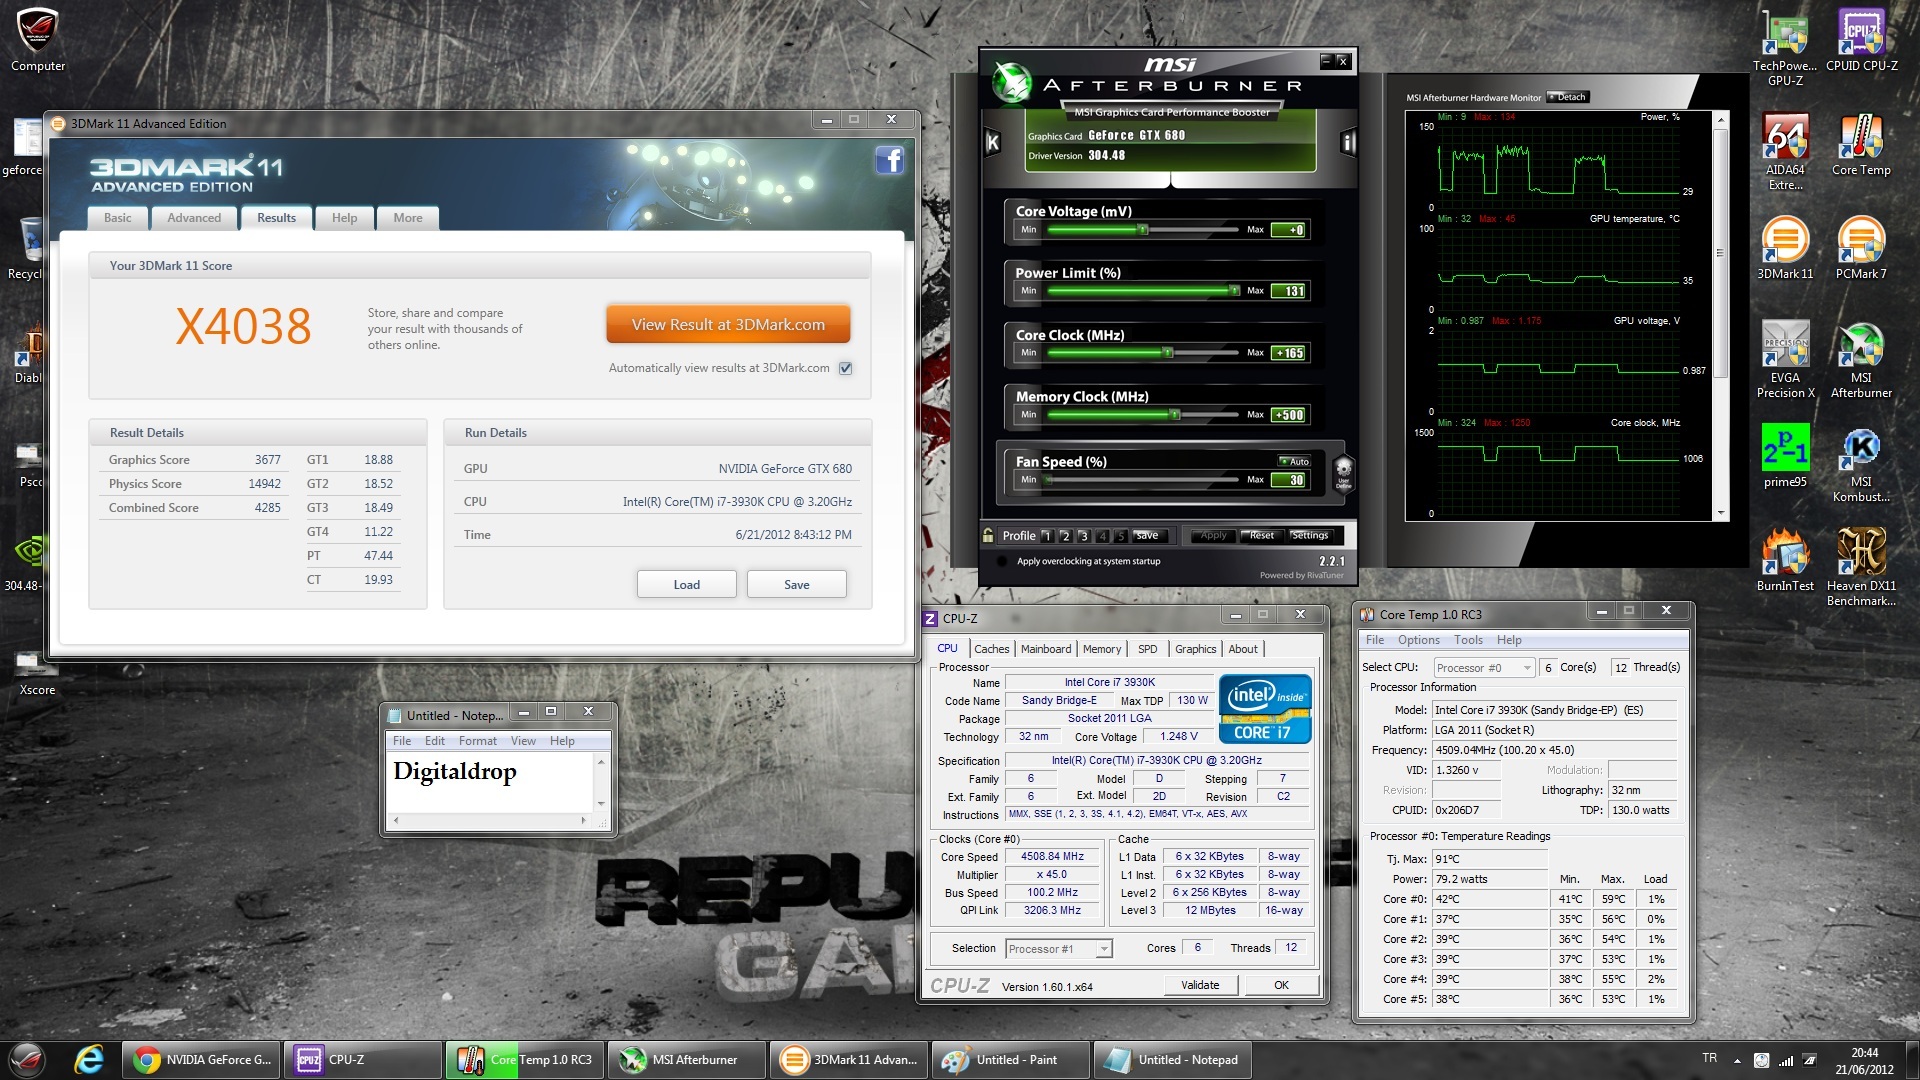The height and width of the screenshot is (1080, 1920).
Task: Click the 3DMark Load button
Action: coord(687,584)
